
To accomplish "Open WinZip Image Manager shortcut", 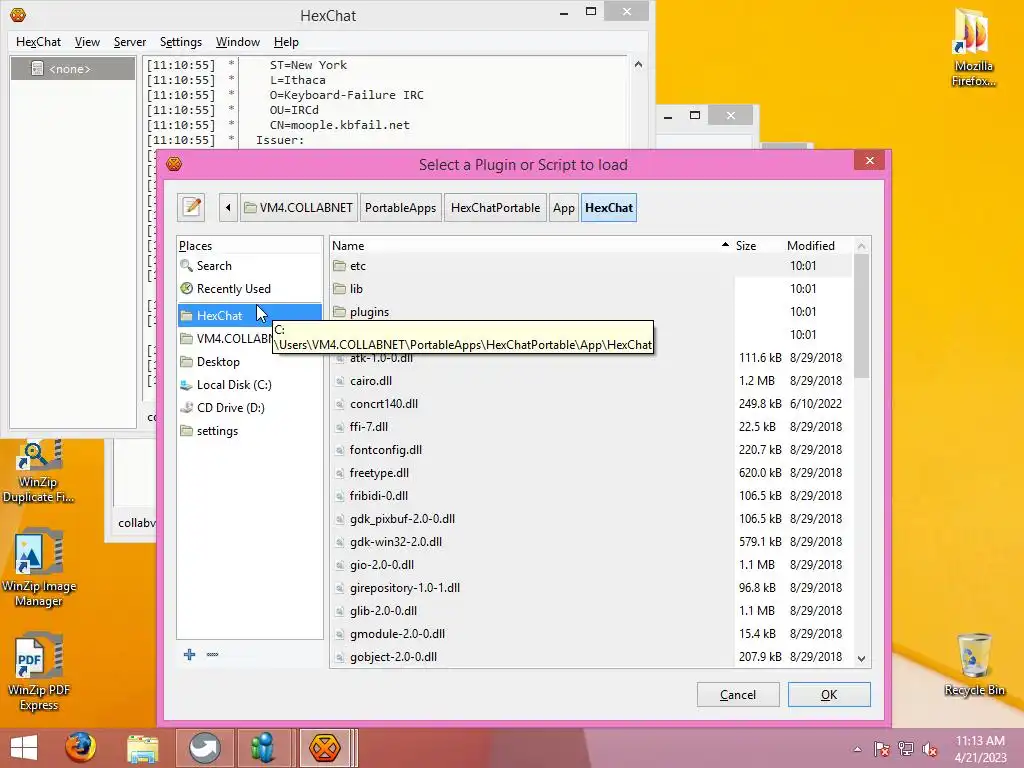I will coord(39,568).
